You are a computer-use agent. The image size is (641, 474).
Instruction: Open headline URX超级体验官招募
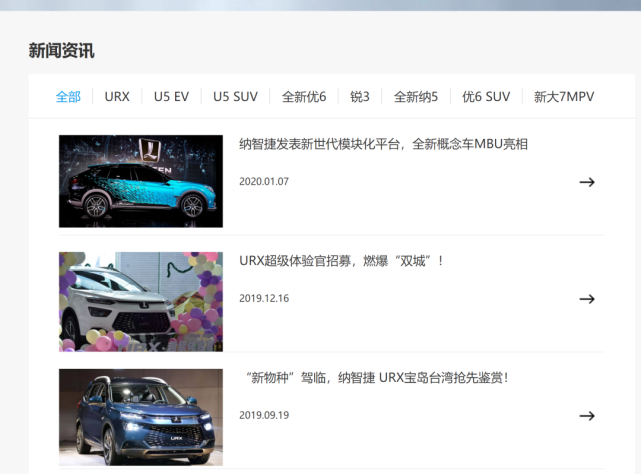tap(341, 261)
